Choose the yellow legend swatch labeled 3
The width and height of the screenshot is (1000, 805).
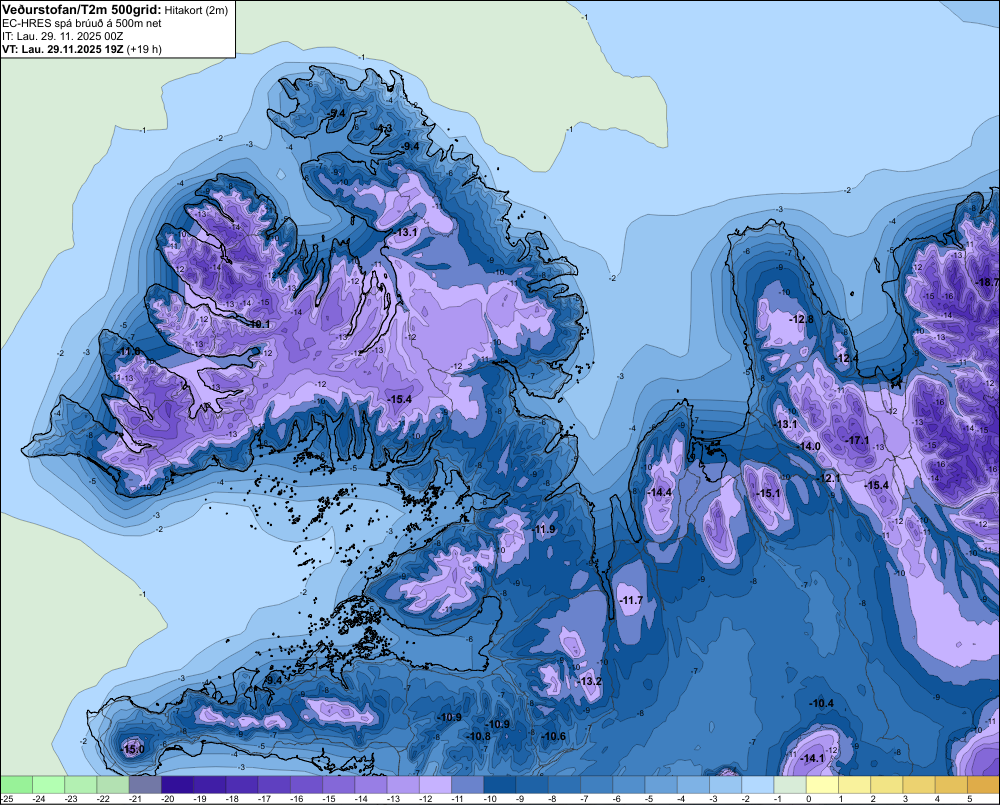click(919, 784)
